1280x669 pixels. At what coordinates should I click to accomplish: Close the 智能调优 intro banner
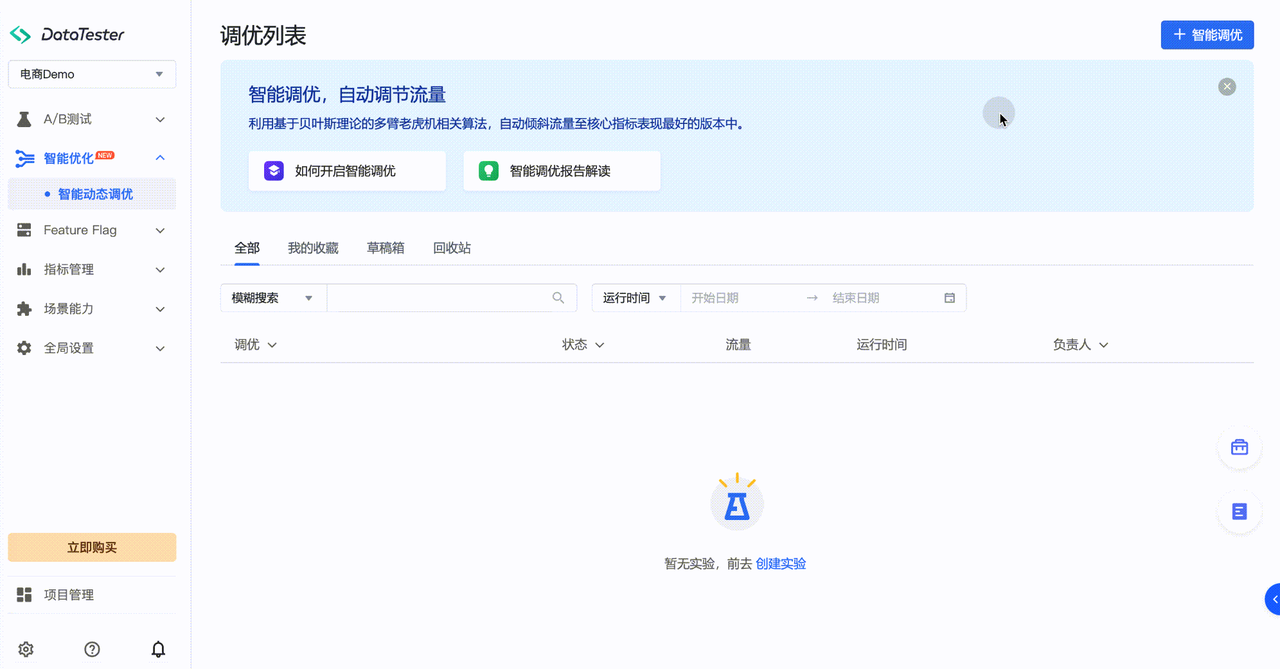(x=1227, y=87)
